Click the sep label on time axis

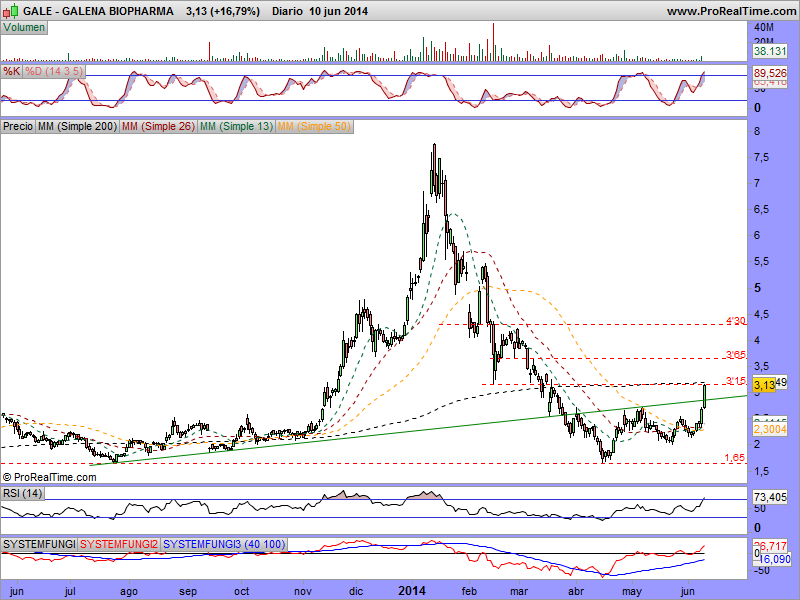coord(188,591)
